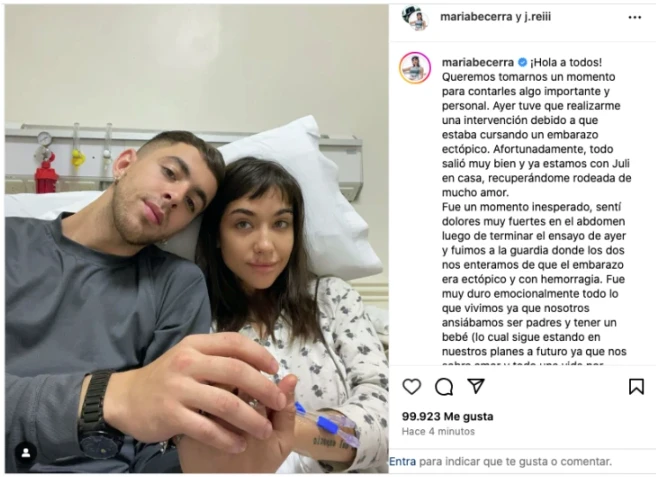Open mariabecerra story ring avatar

(415, 68)
